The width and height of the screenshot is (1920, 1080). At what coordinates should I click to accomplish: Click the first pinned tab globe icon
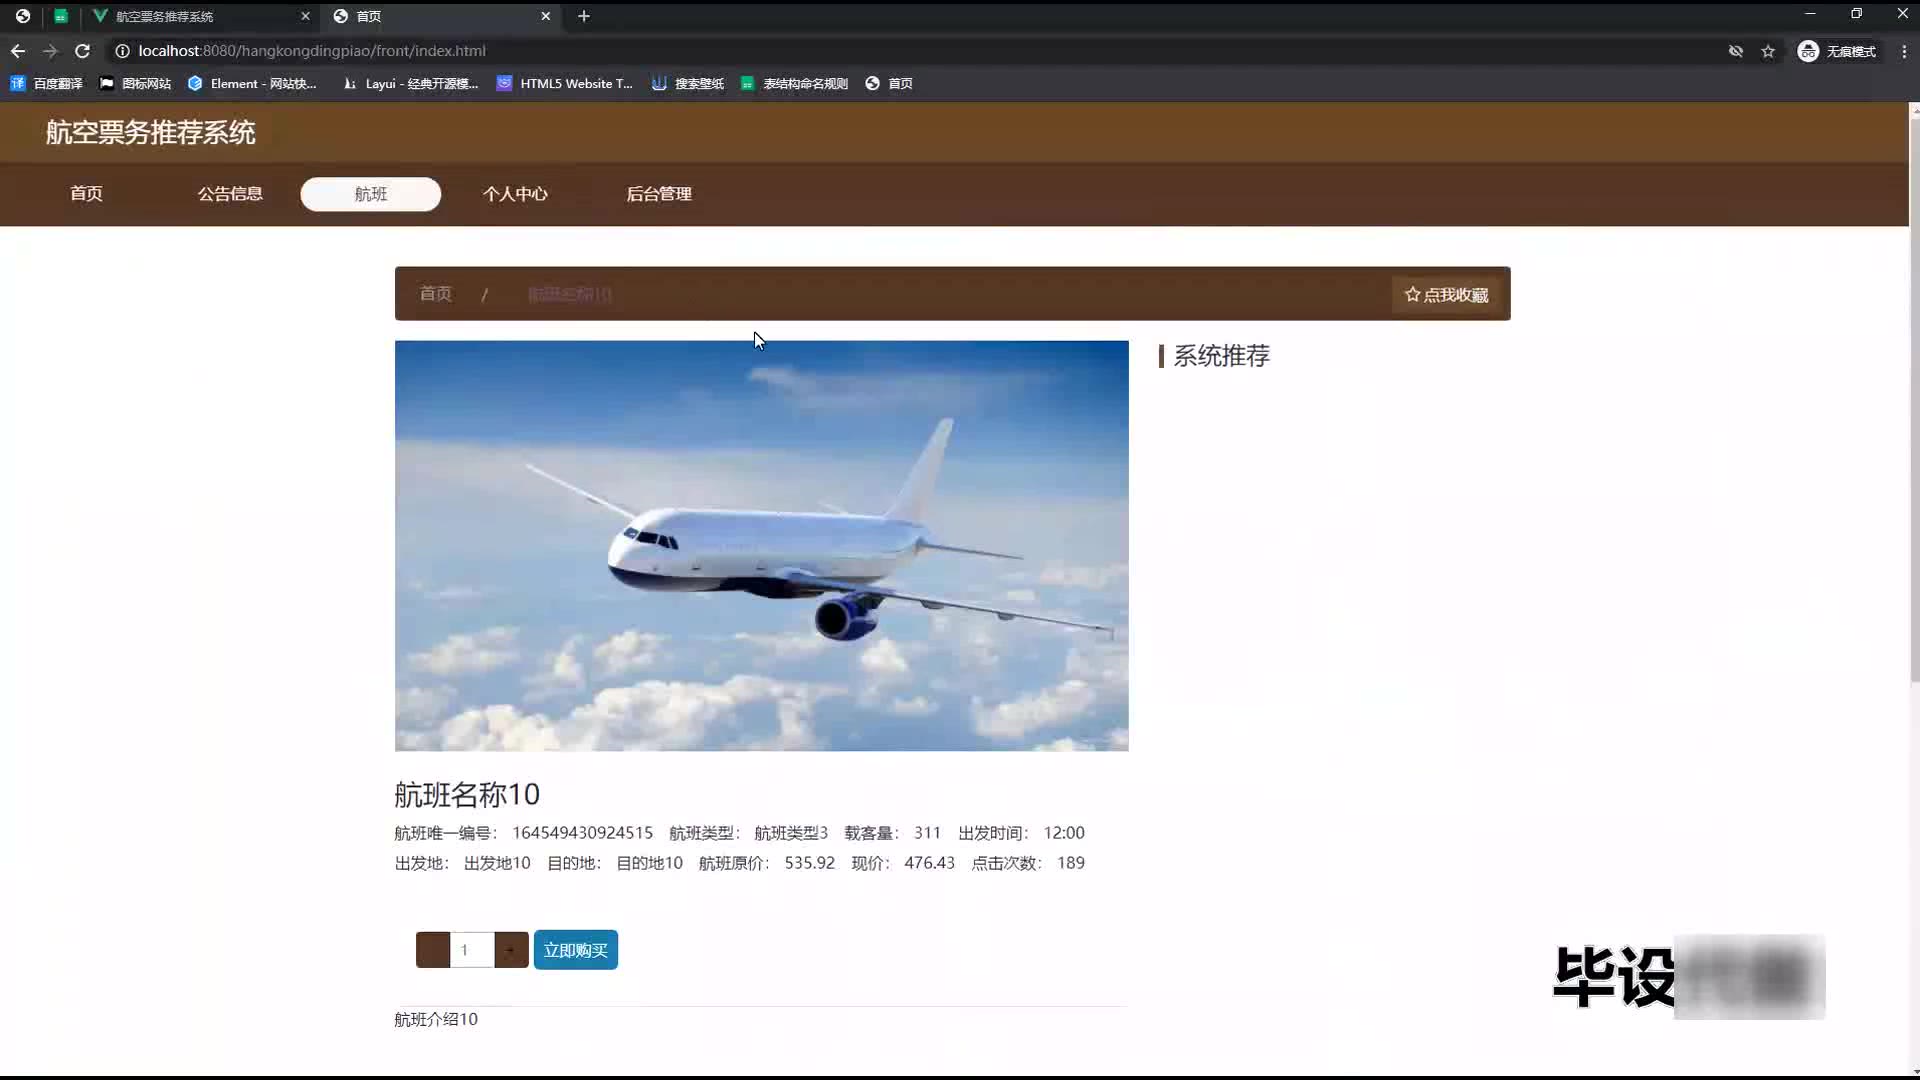click(23, 16)
